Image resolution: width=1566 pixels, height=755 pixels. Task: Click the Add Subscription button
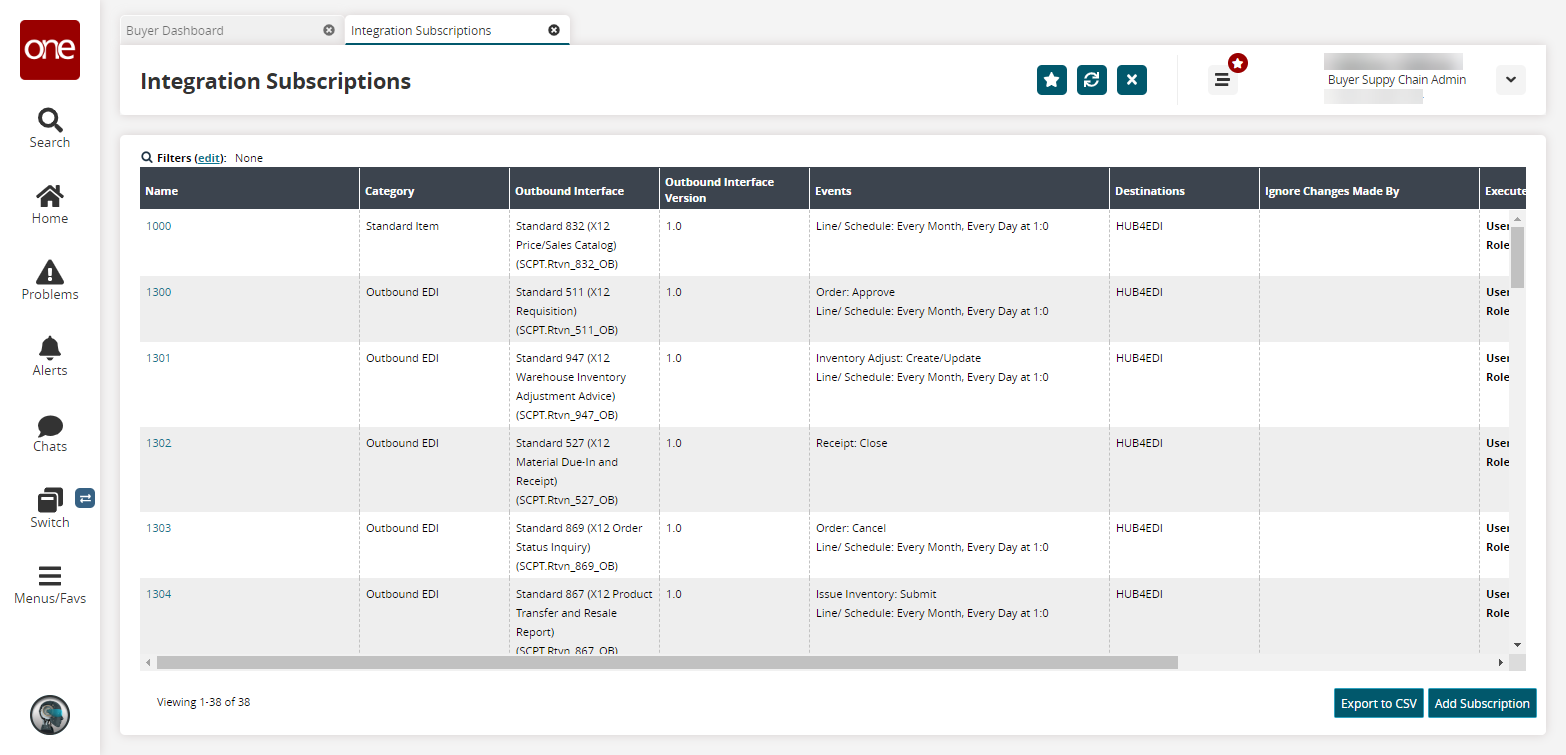click(x=1481, y=703)
